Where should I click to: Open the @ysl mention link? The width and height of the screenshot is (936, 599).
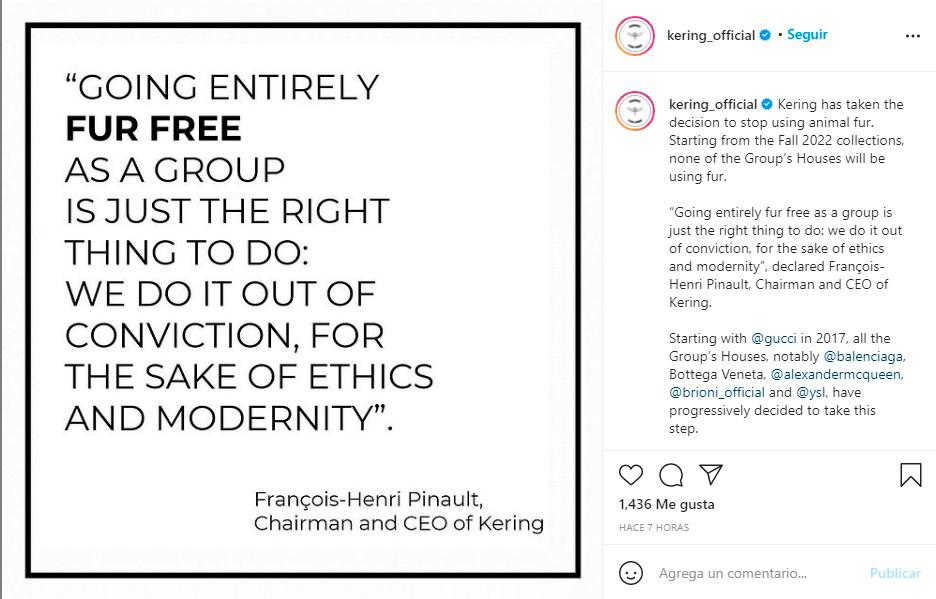[x=811, y=392]
